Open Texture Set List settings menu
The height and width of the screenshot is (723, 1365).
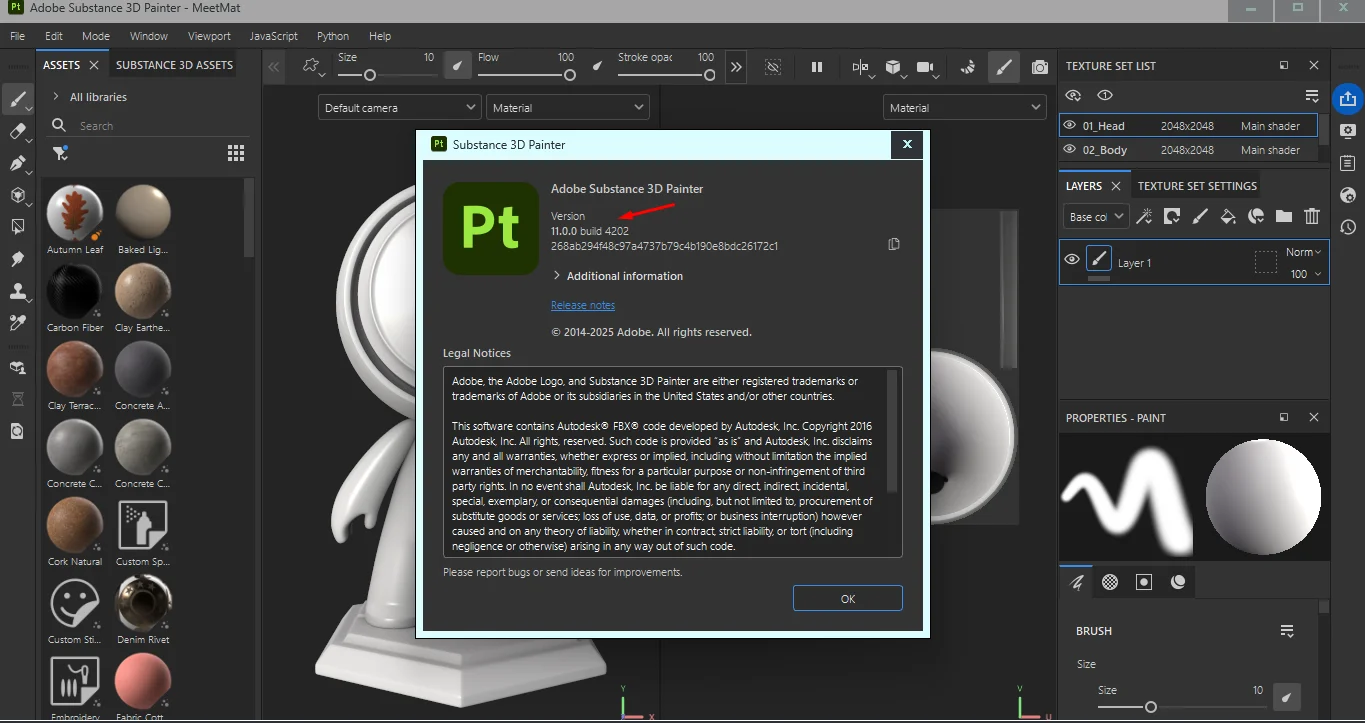coord(1312,96)
